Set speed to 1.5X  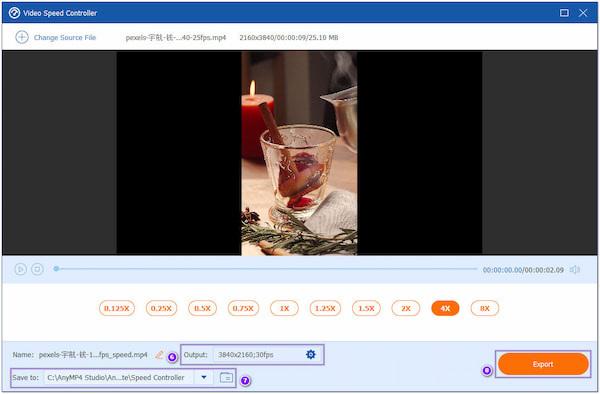(366, 308)
